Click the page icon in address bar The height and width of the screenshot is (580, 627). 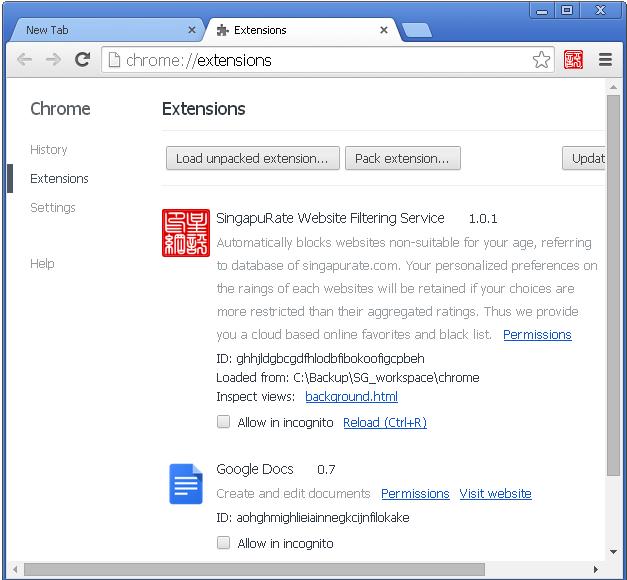click(114, 60)
